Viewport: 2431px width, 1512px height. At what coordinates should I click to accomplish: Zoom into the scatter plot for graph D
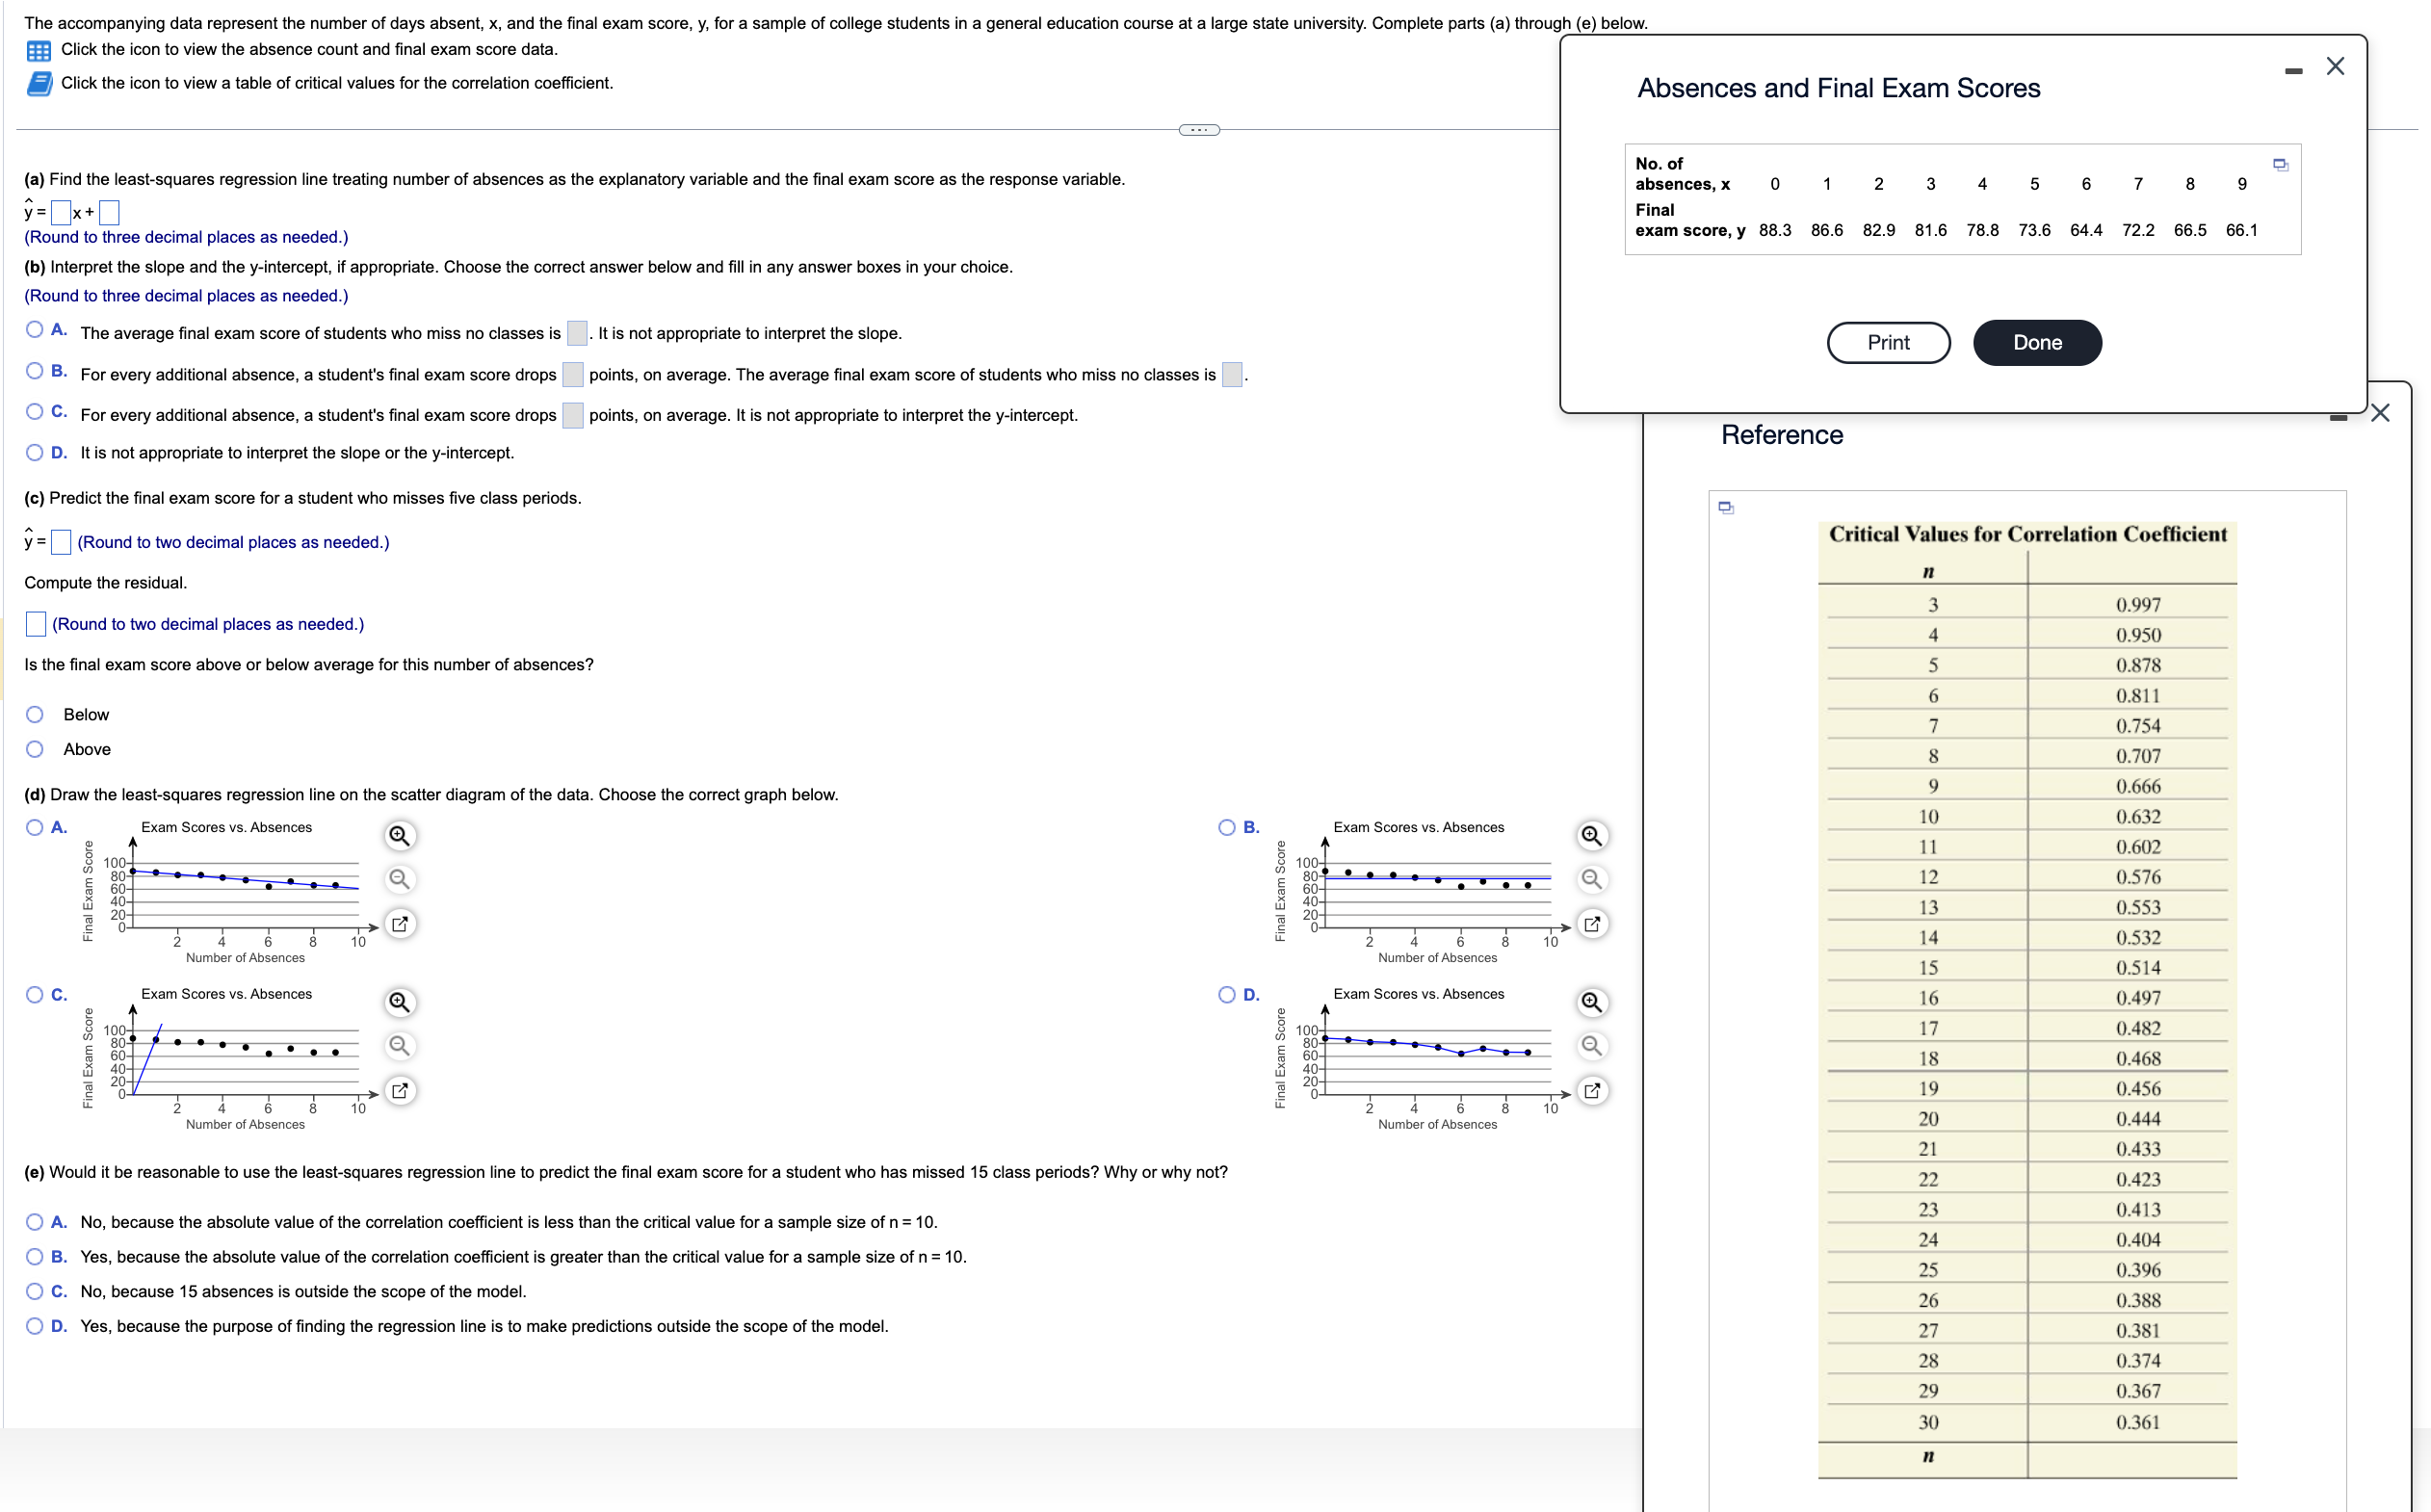click(x=1593, y=1002)
